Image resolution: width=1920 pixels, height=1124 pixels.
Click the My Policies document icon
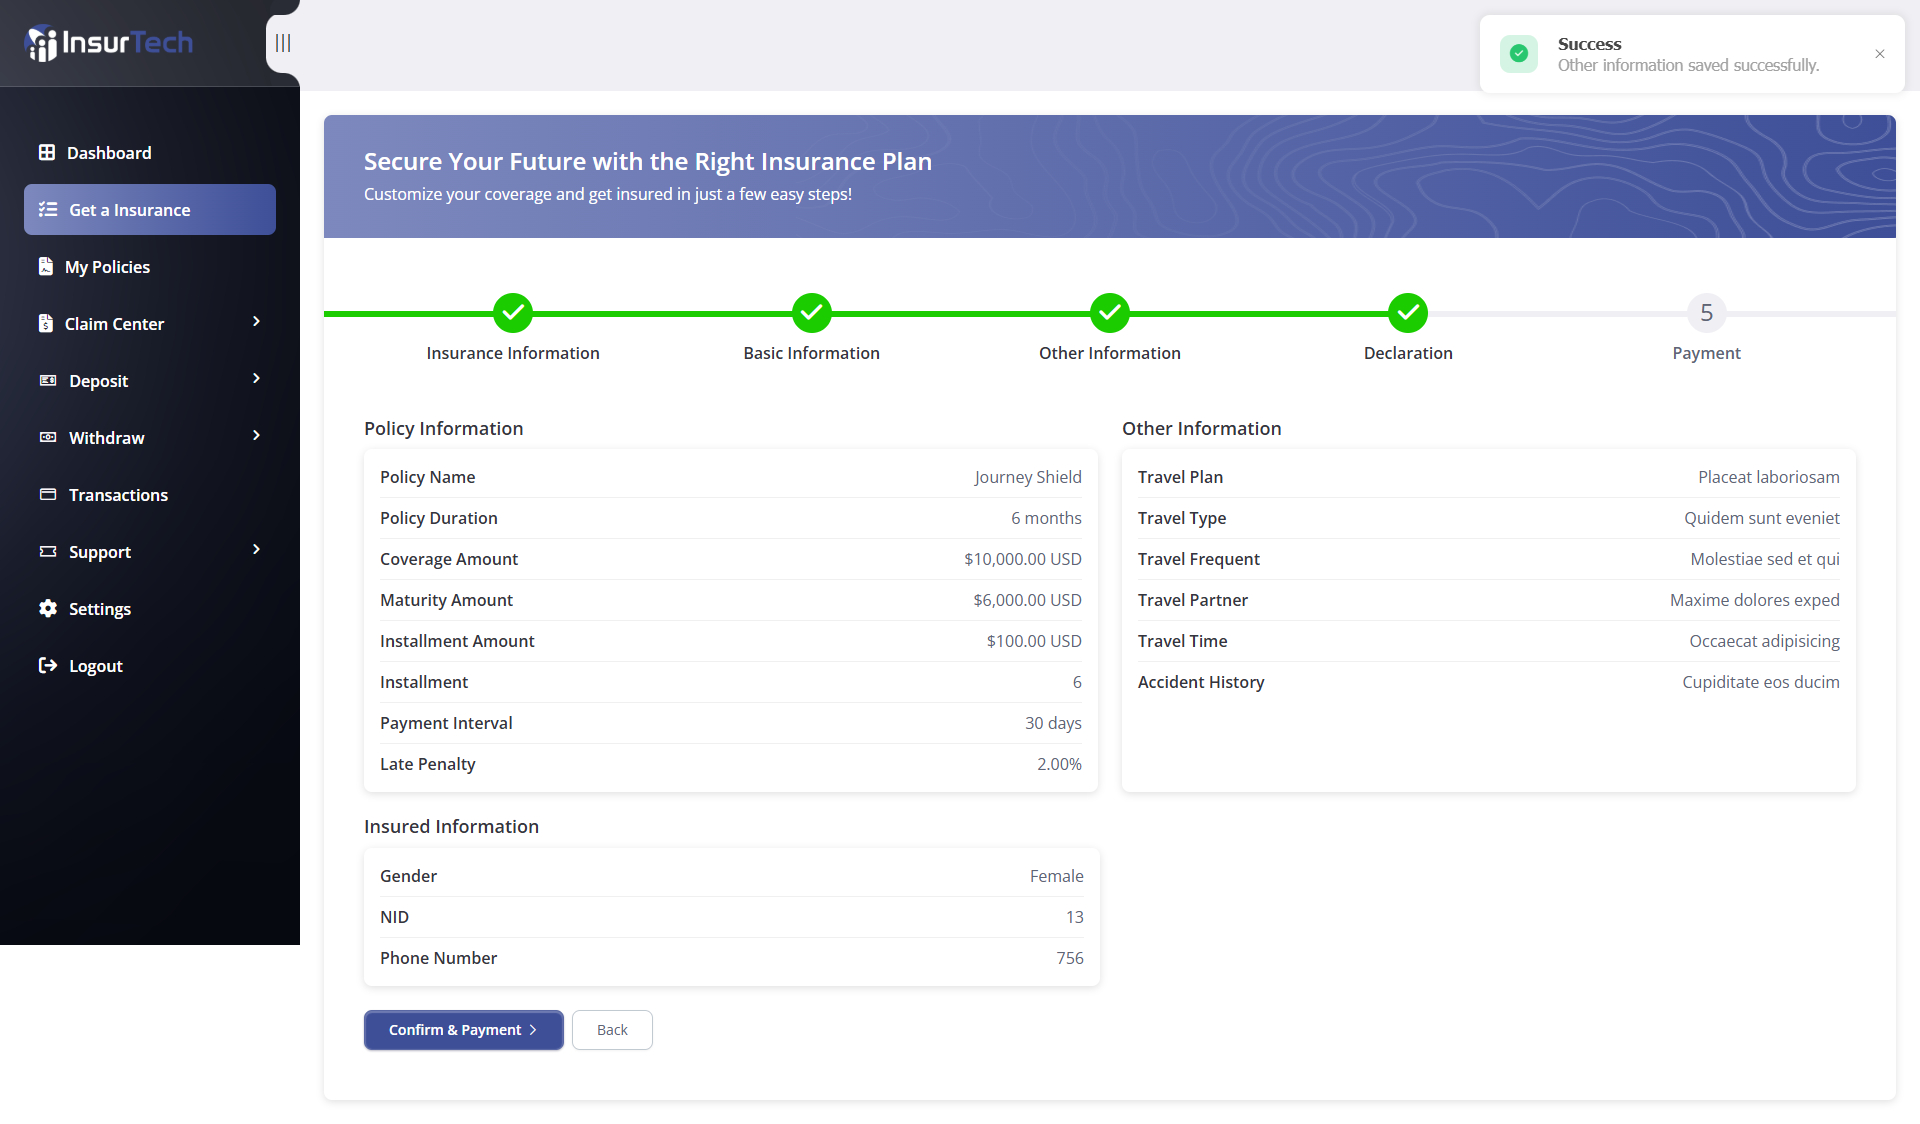point(46,267)
